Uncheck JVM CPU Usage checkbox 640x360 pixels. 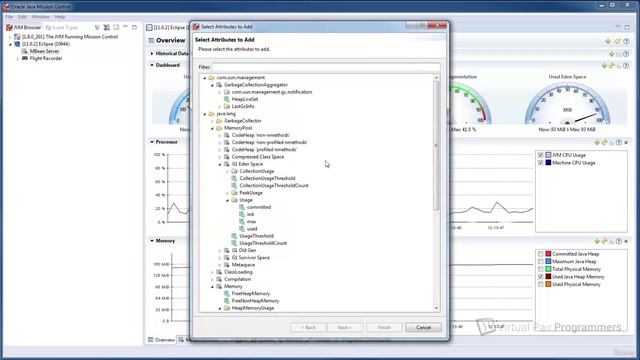[x=540, y=155]
